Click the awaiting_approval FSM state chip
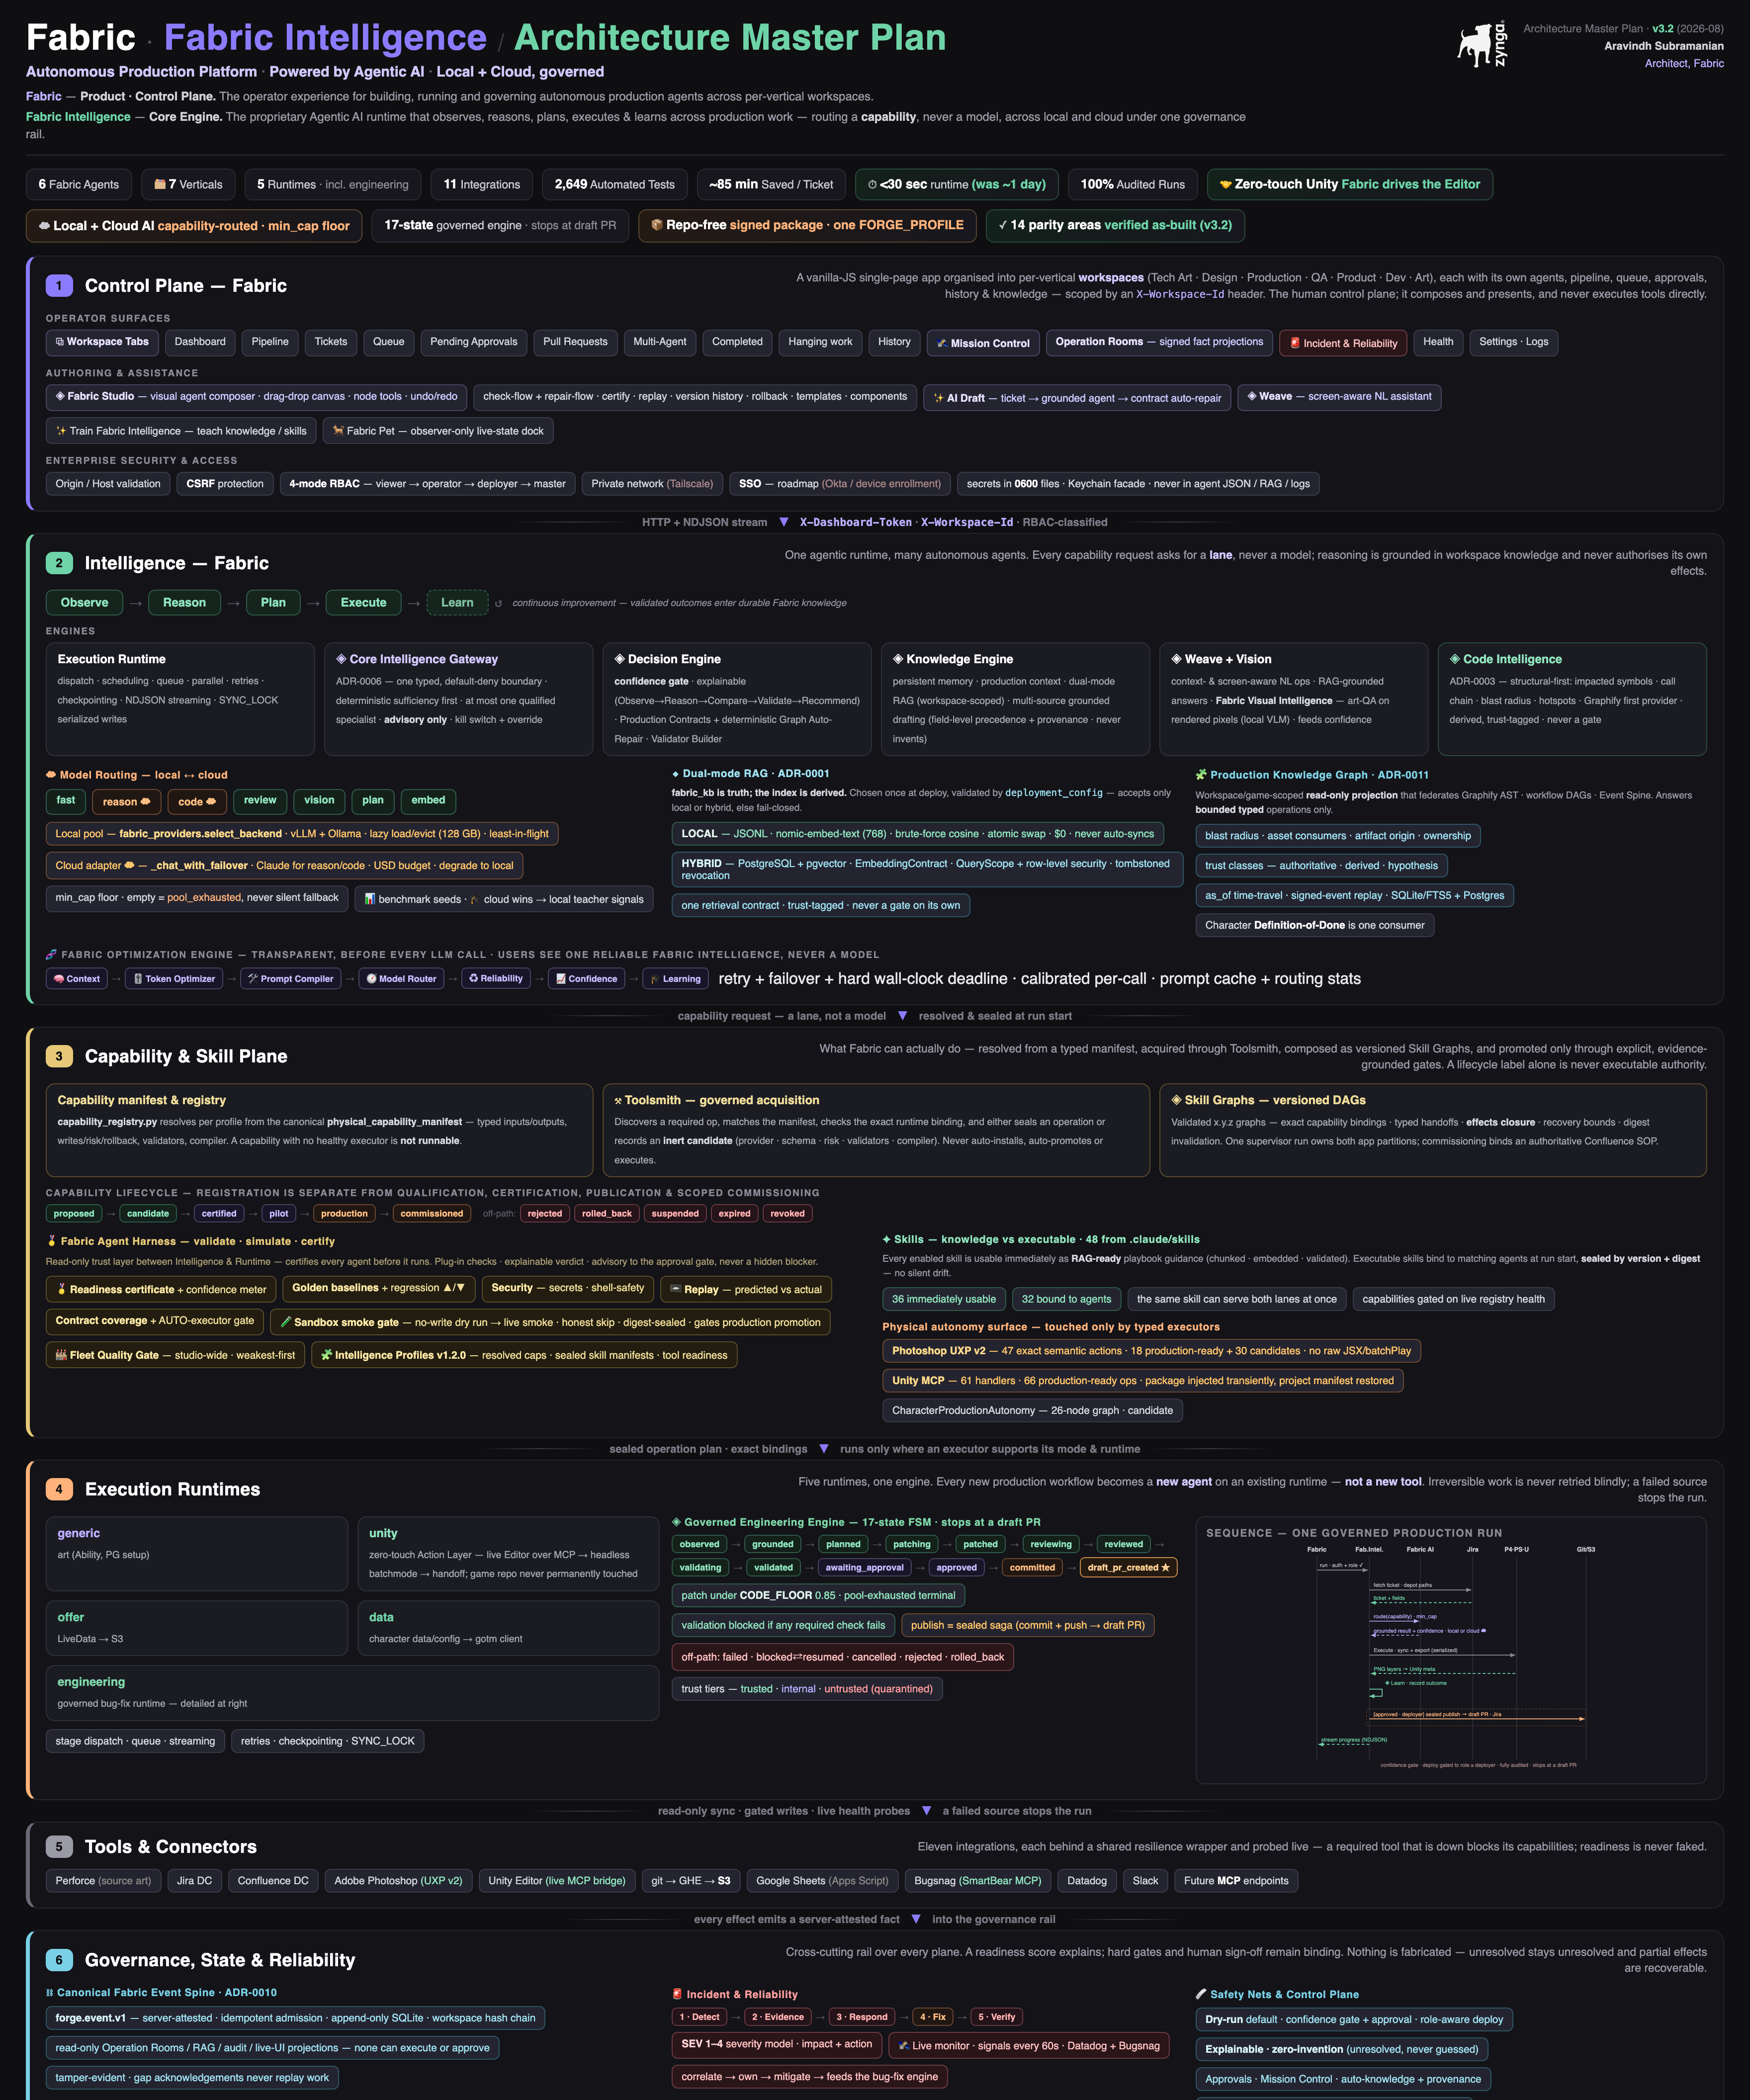 pos(864,1568)
